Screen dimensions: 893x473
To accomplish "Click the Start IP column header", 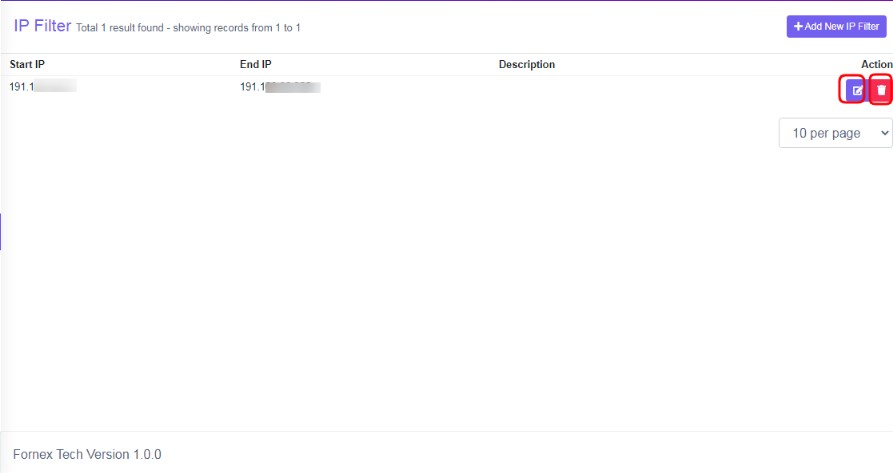I will click(27, 64).
